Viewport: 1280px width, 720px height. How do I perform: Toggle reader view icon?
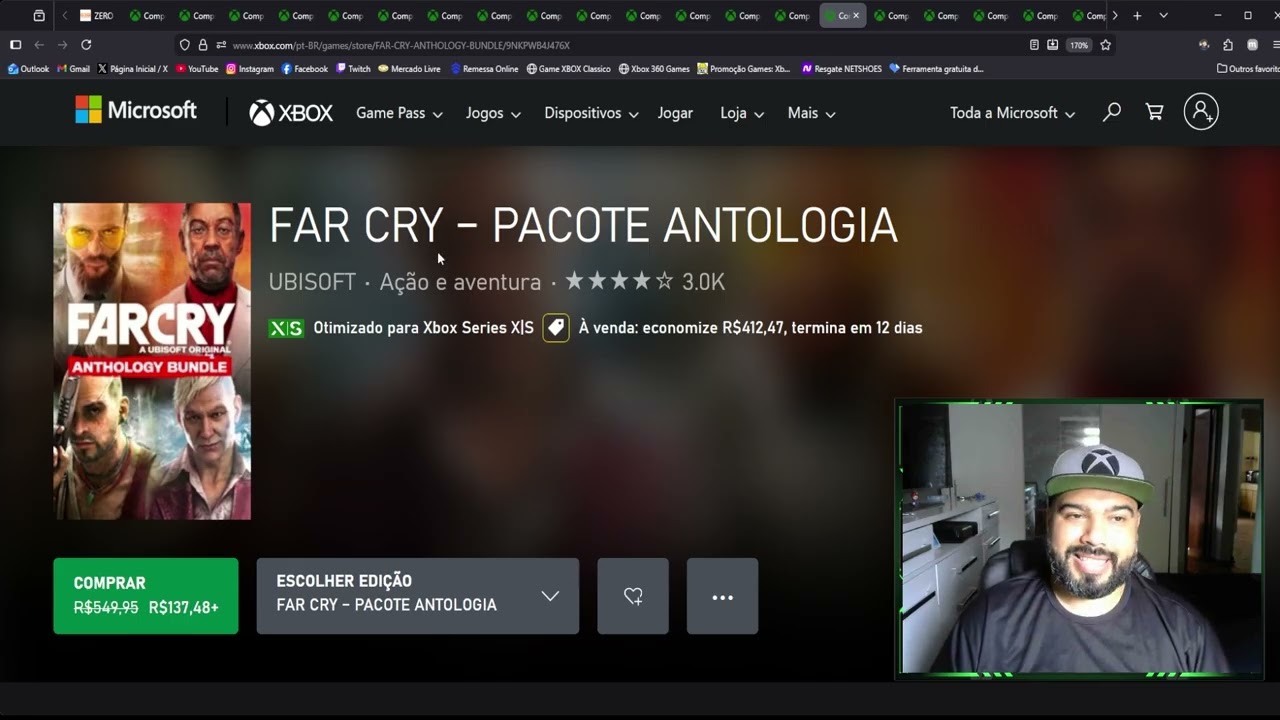1034,45
